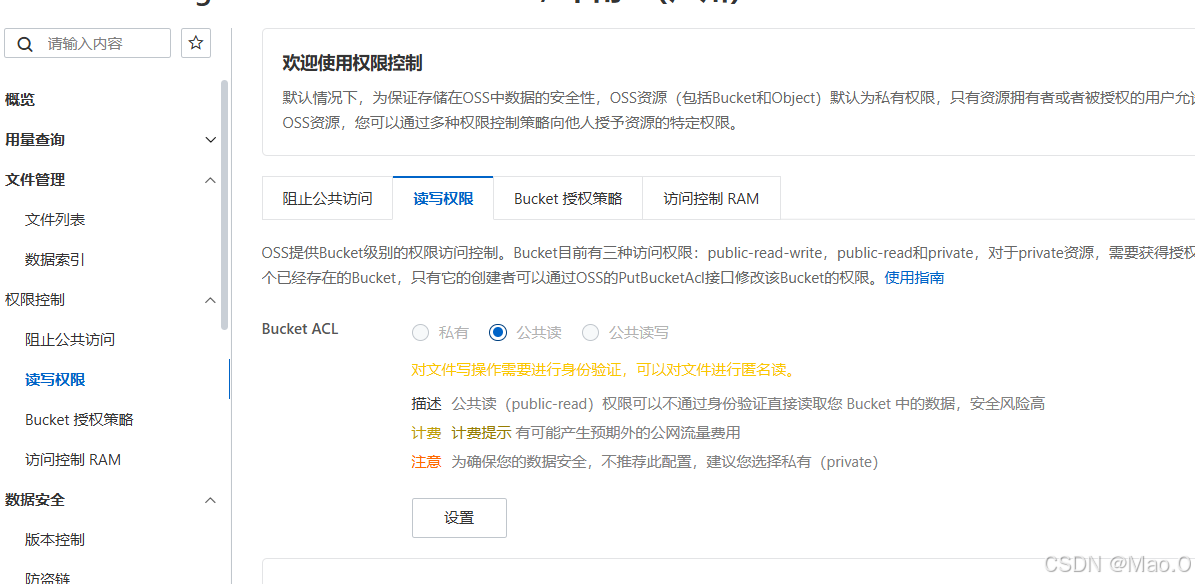Image resolution: width=1195 pixels, height=584 pixels.
Task: Click the 设置 button
Action: 460,518
